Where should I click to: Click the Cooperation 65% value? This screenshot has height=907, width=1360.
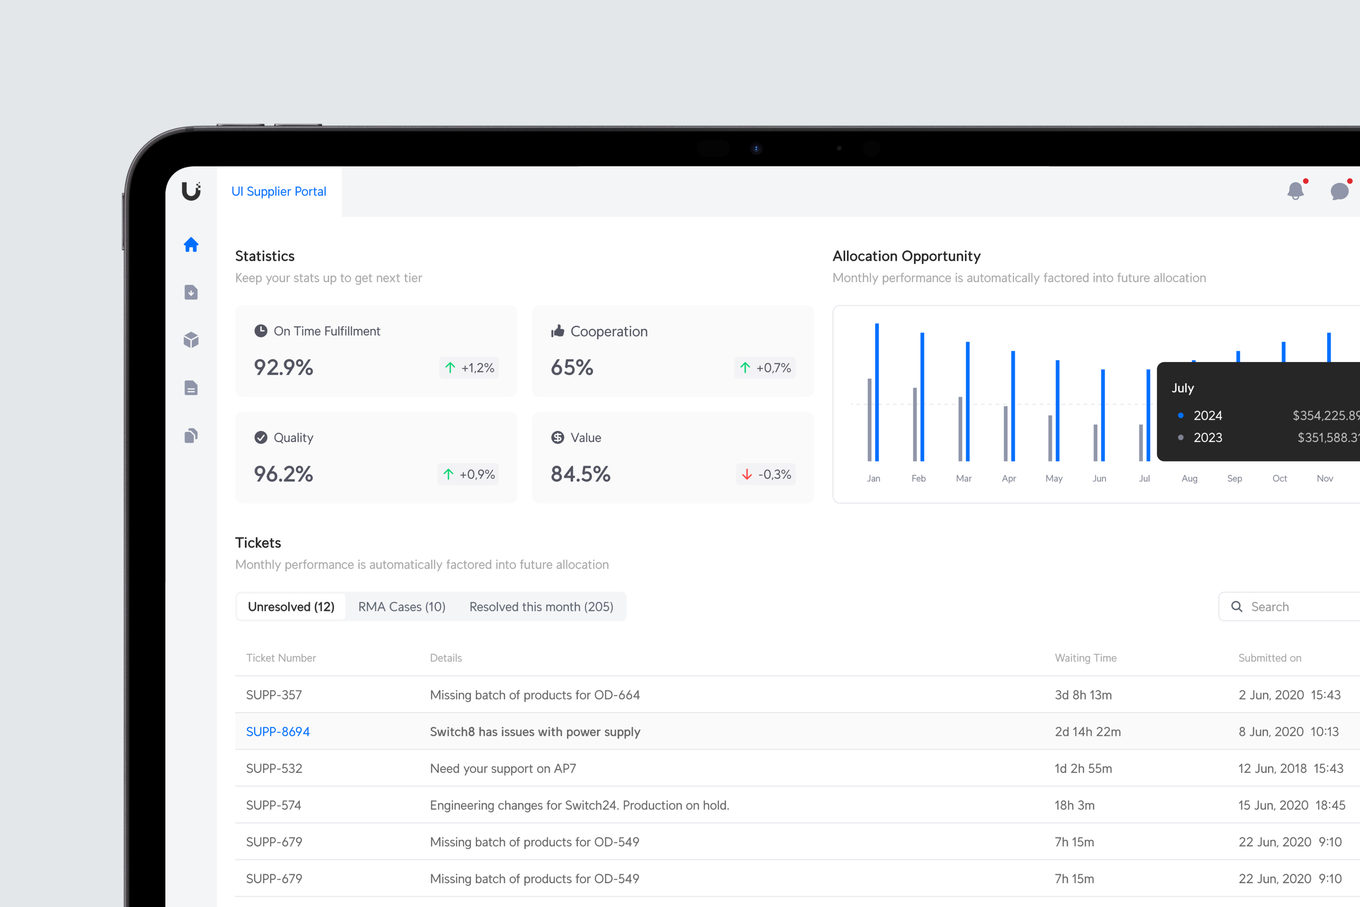(x=572, y=367)
